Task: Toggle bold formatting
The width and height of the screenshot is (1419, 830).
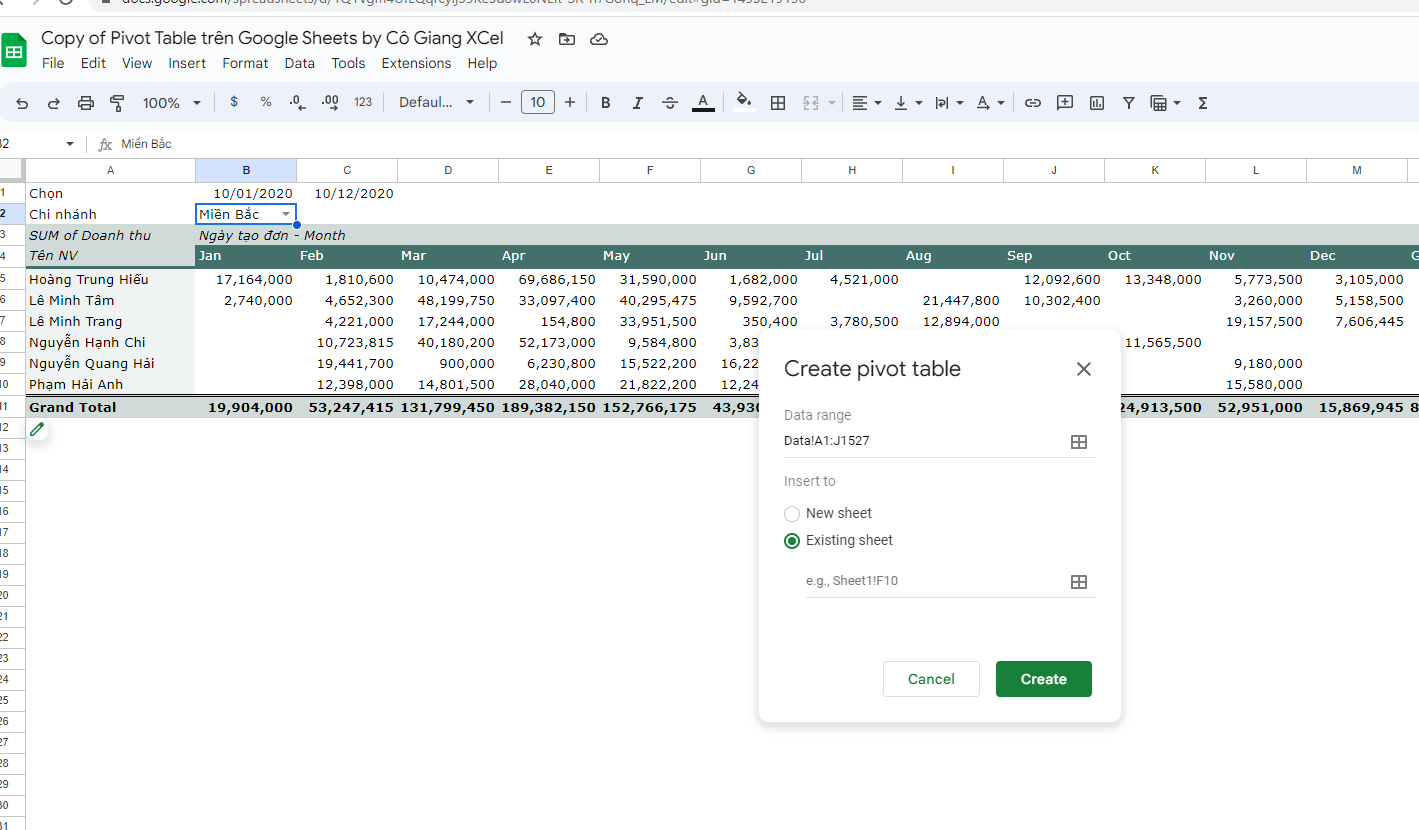Action: coord(605,103)
